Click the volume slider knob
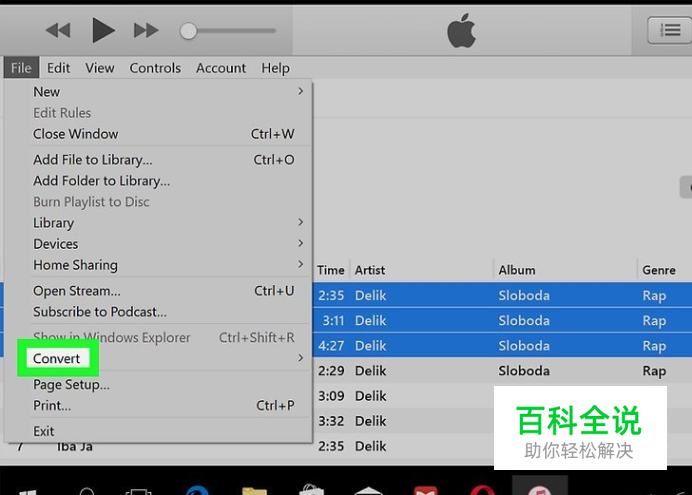 pyautogui.click(x=188, y=31)
